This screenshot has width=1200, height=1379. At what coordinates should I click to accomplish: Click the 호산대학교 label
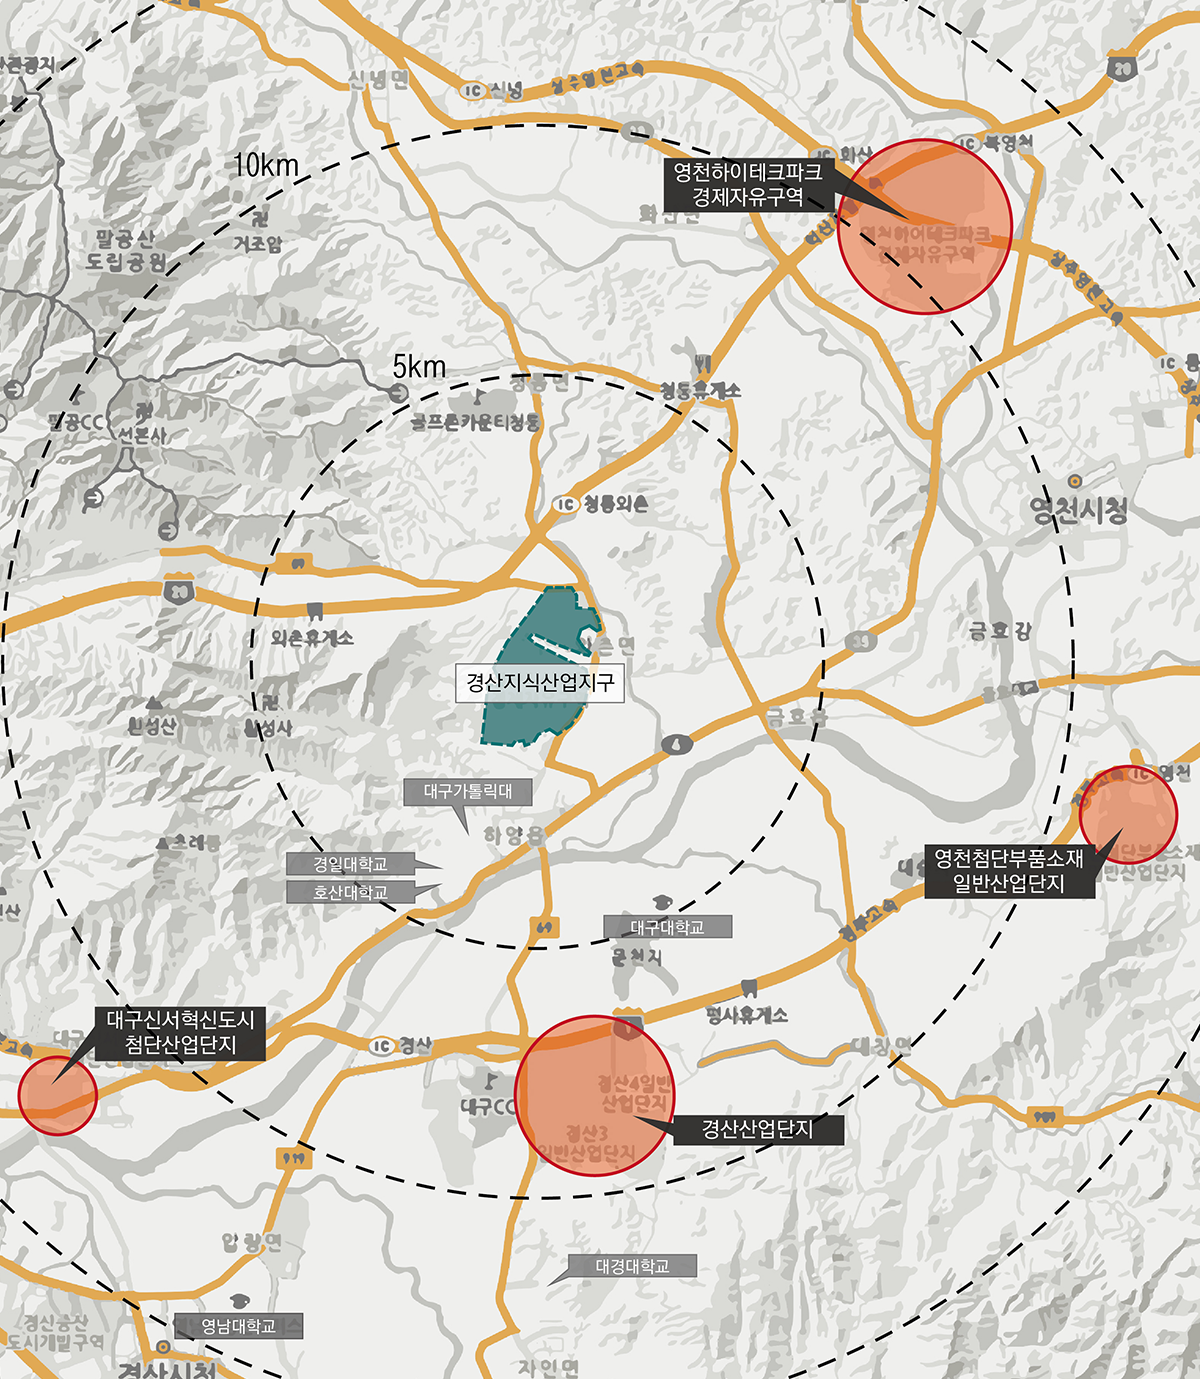click(350, 892)
